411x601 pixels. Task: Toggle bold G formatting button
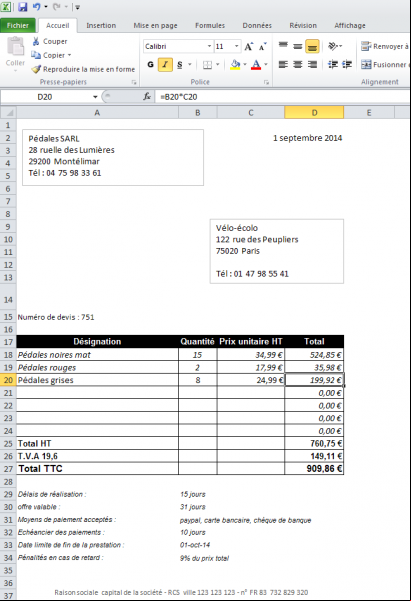(151, 65)
